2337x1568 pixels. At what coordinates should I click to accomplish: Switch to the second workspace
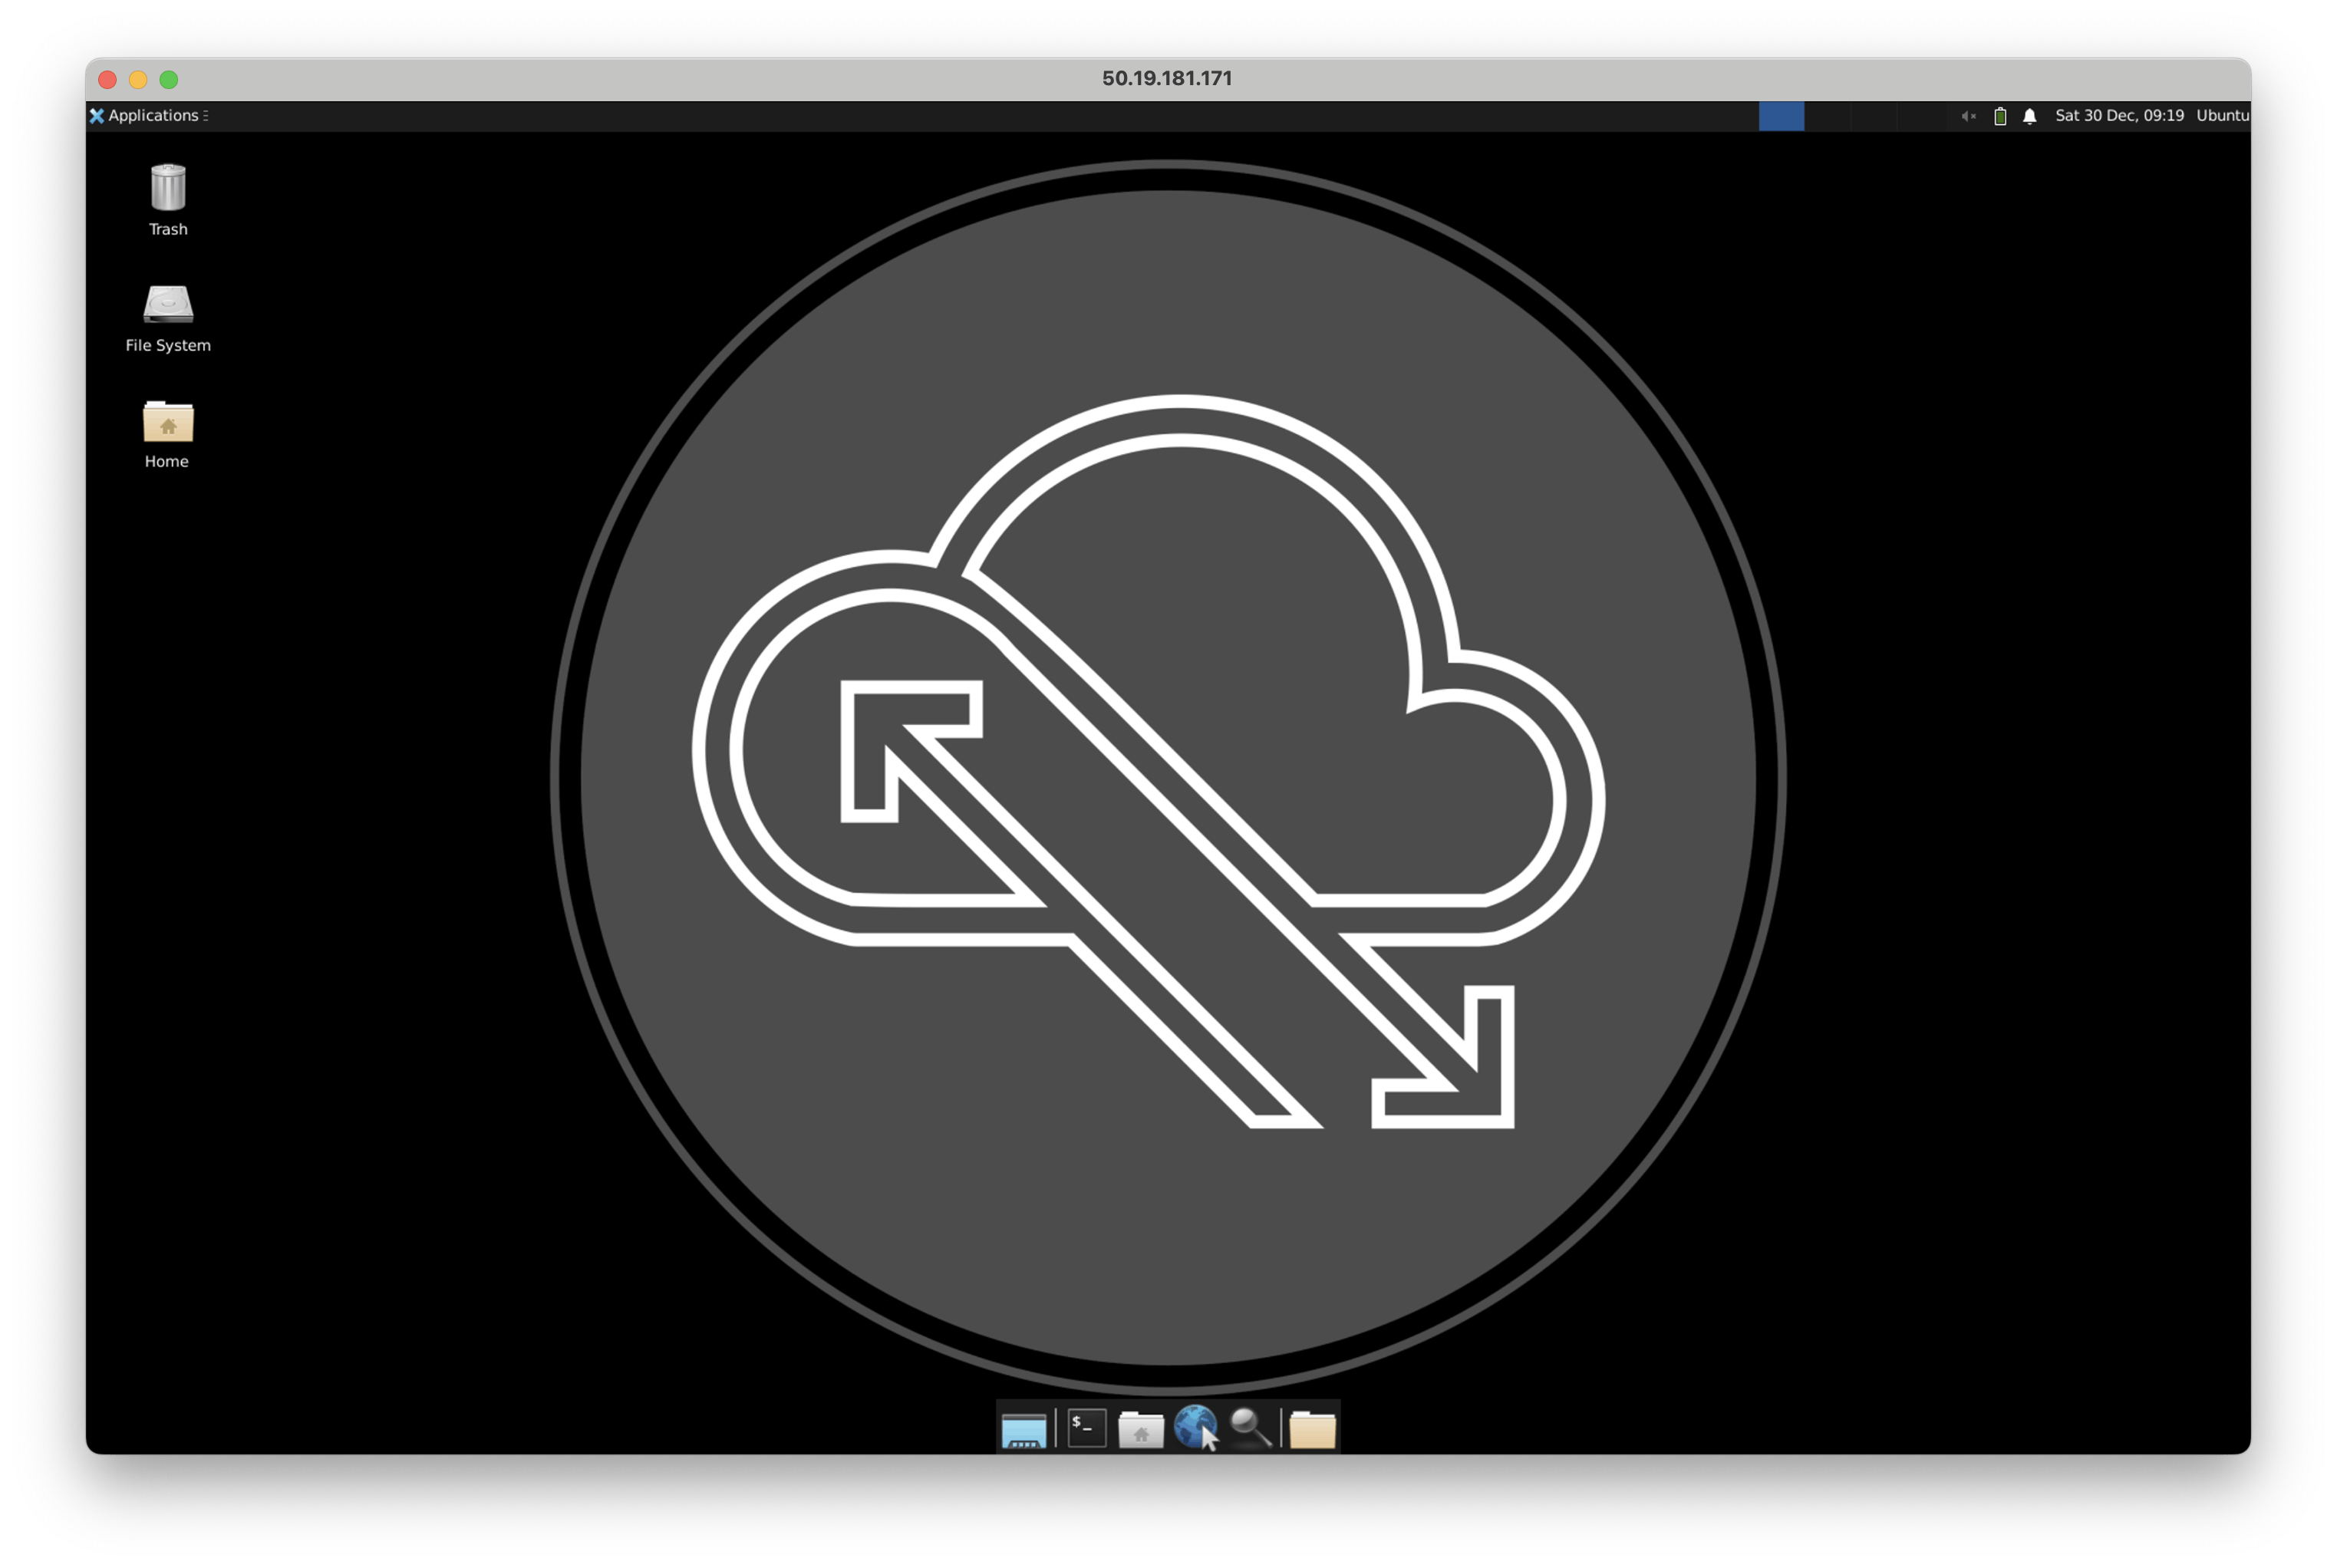pyautogui.click(x=1827, y=116)
